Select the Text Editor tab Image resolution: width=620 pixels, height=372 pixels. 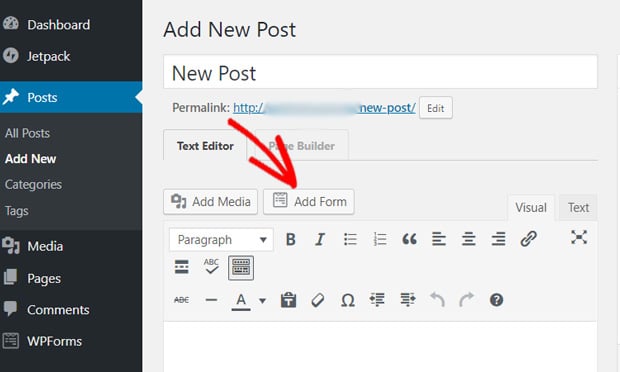point(205,146)
